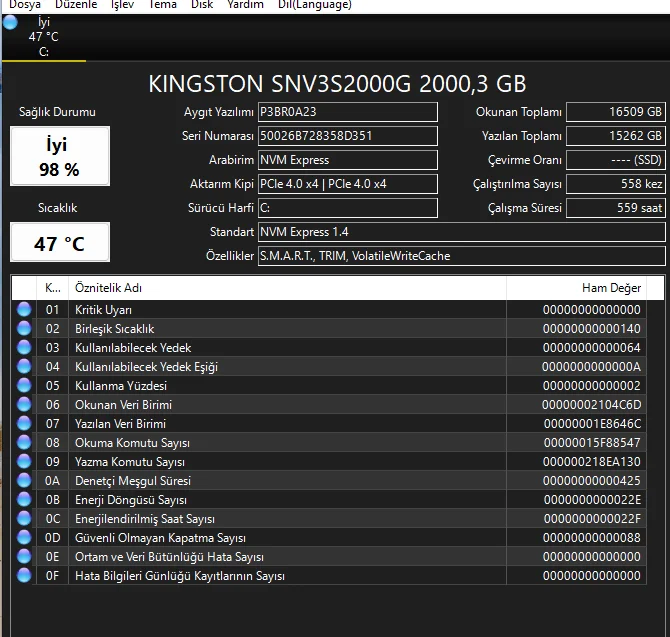Click status orb for Hata Bilgileri Günlüğü row

pos(24,575)
